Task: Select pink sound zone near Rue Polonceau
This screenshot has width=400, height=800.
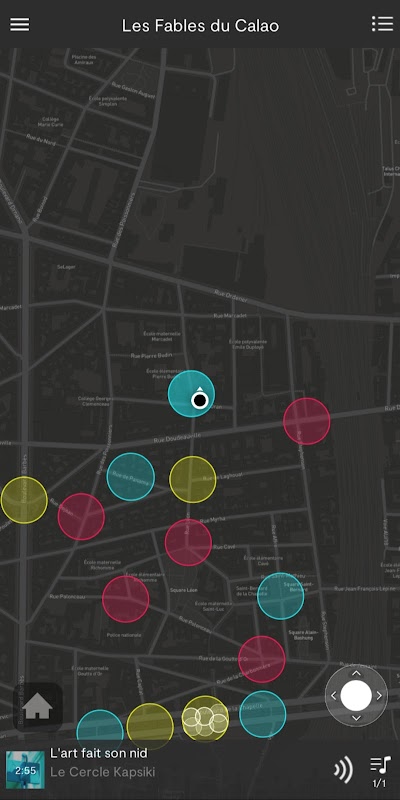Action: (126, 599)
